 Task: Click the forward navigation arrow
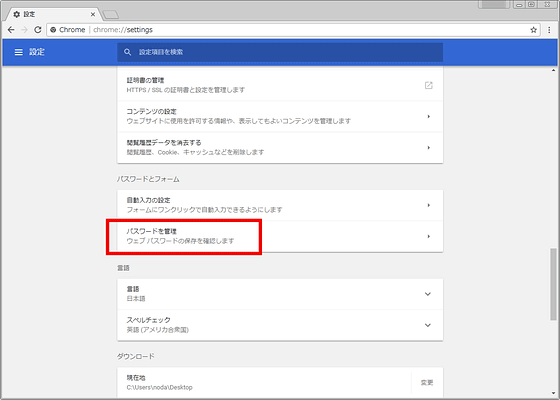pyautogui.click(x=24, y=30)
